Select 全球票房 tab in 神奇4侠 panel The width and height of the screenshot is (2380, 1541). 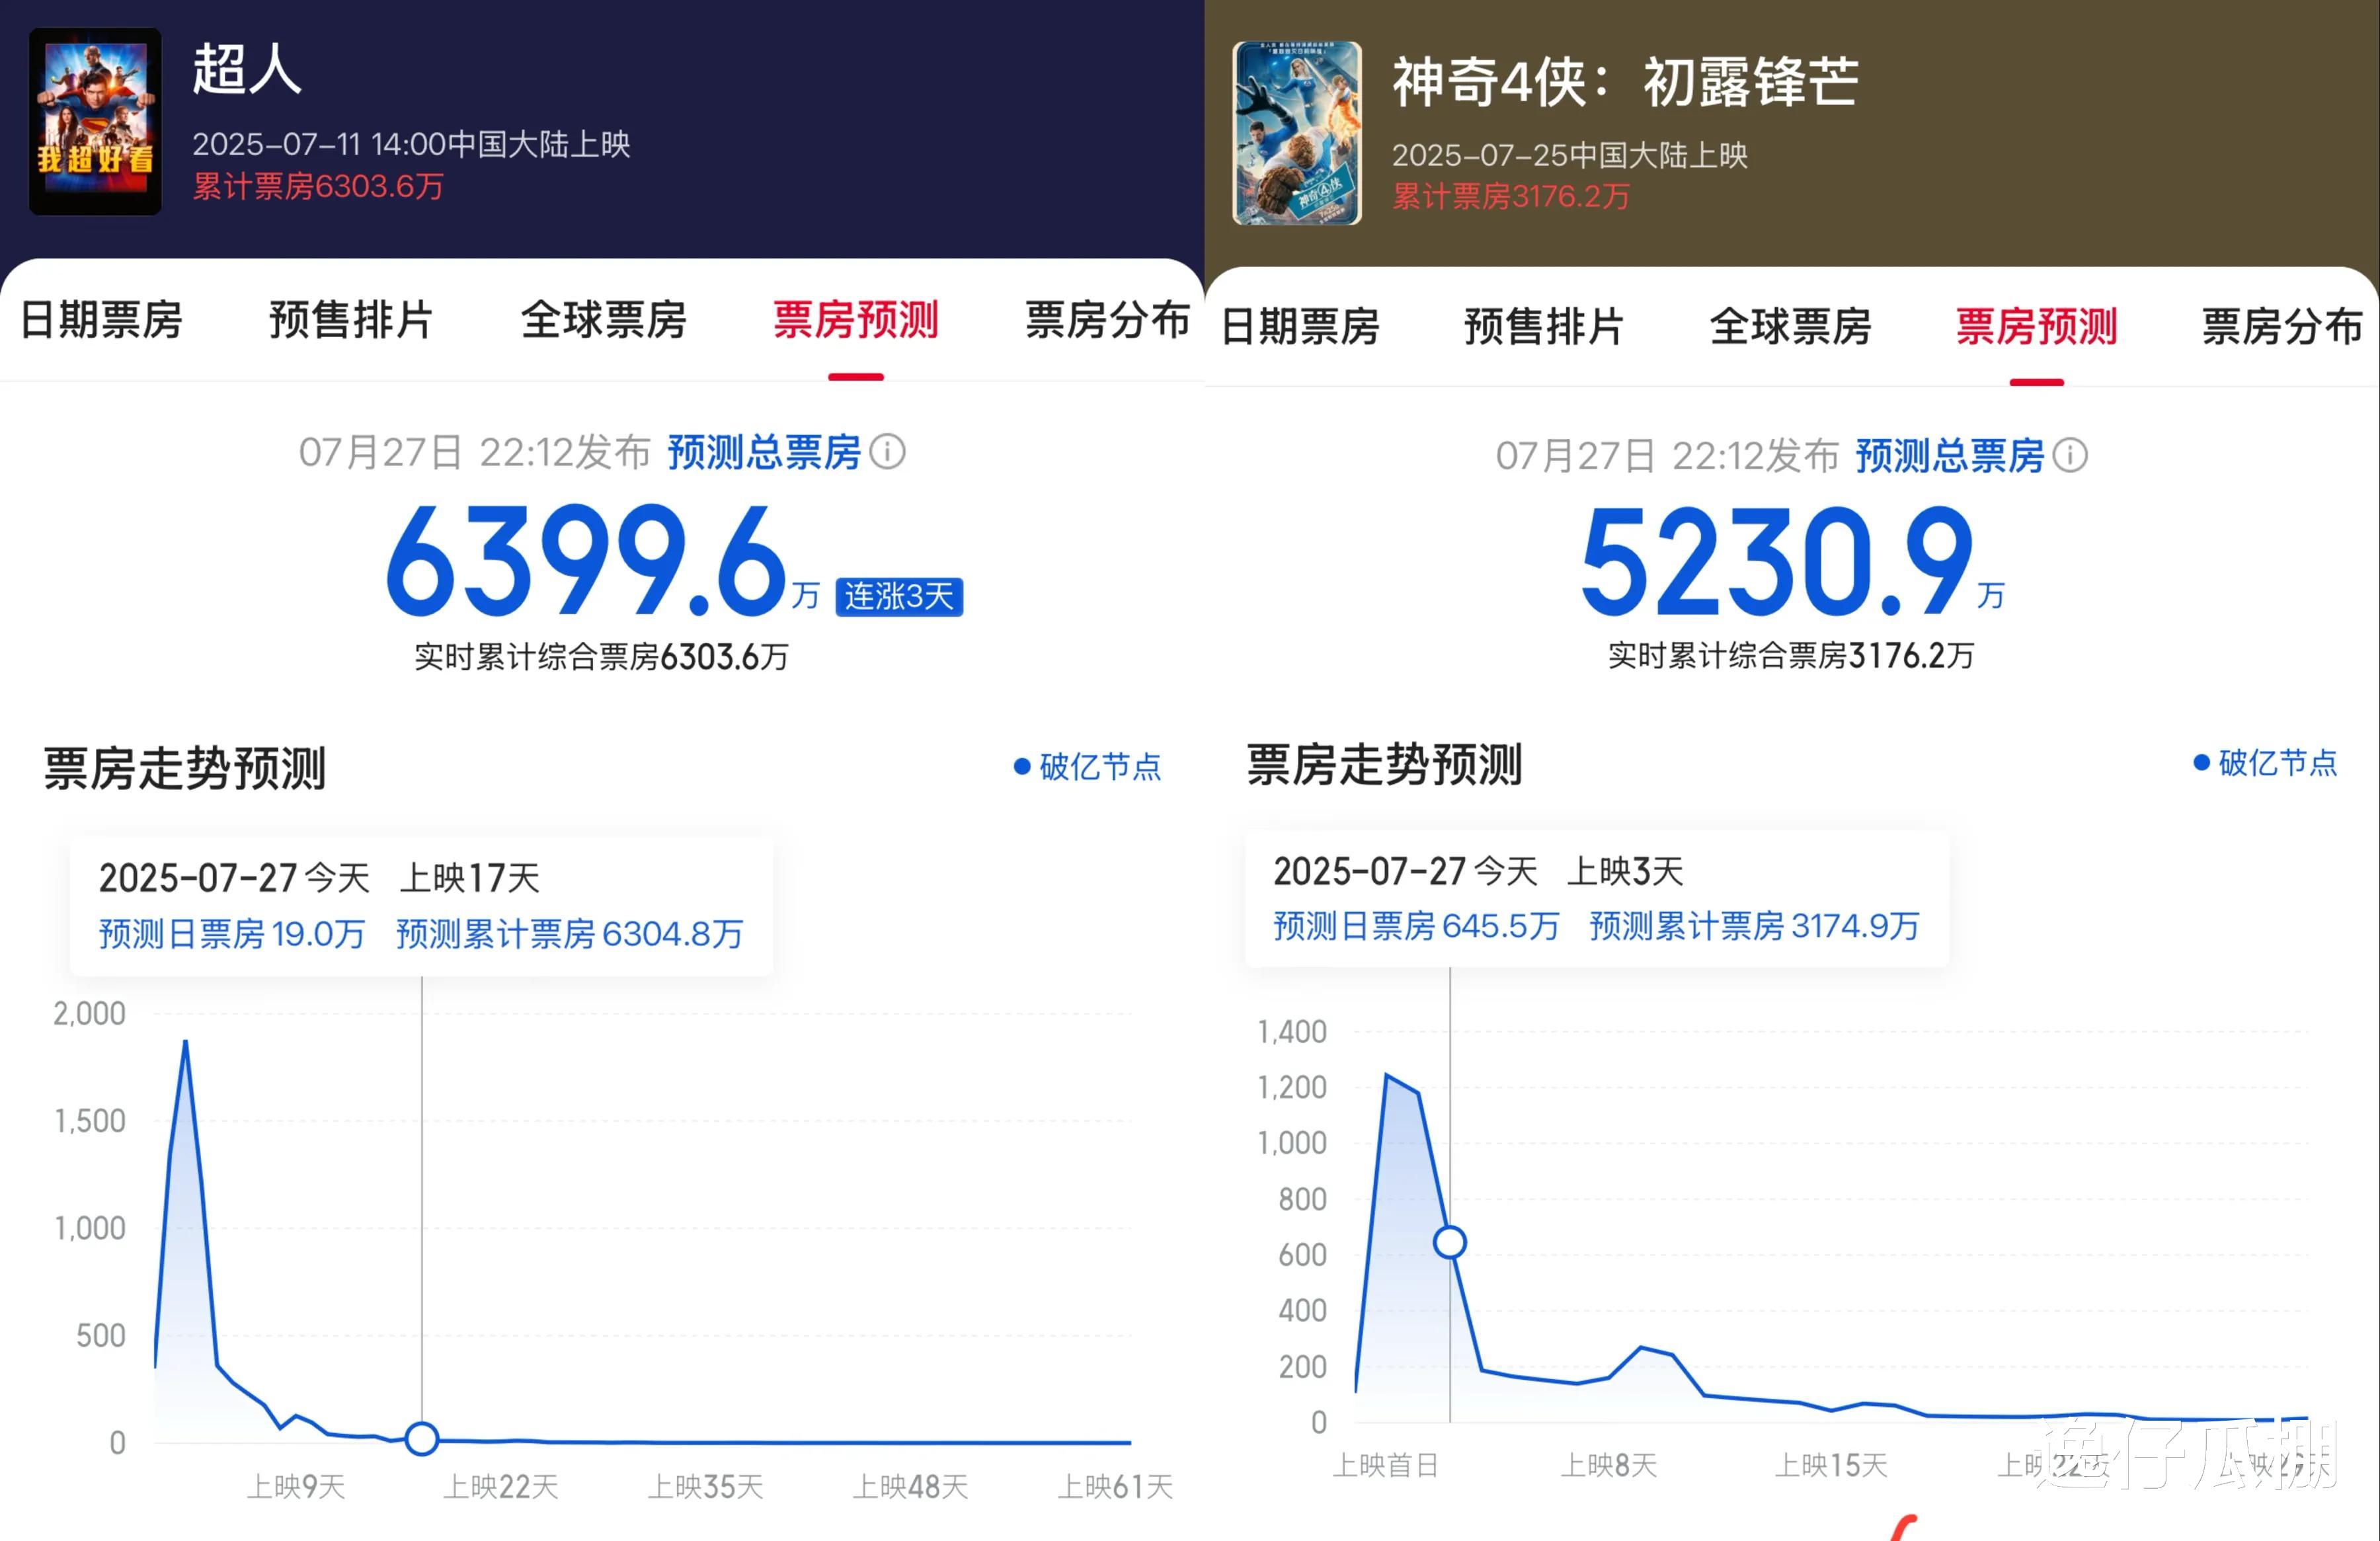pyautogui.click(x=1791, y=327)
